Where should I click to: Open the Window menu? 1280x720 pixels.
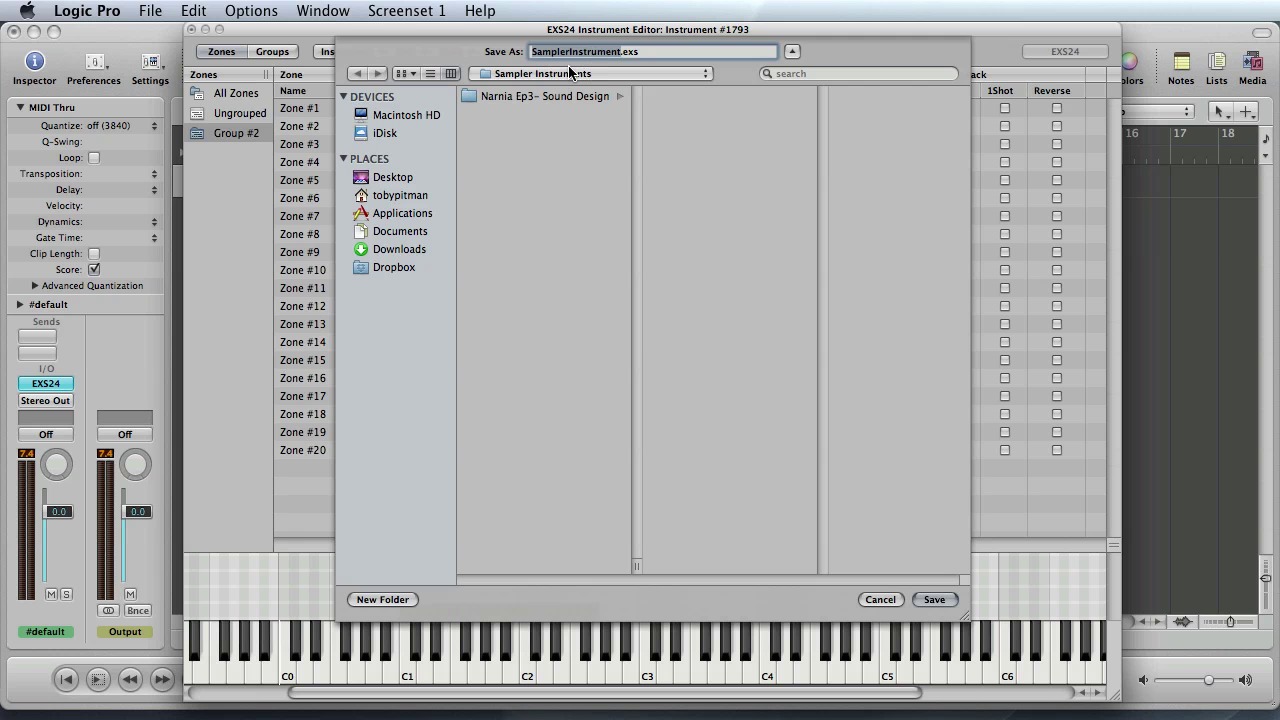[x=323, y=11]
